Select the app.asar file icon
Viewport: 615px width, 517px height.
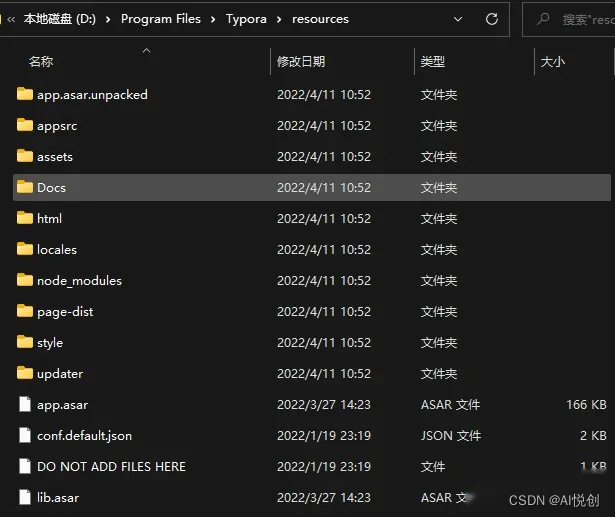pos(25,404)
